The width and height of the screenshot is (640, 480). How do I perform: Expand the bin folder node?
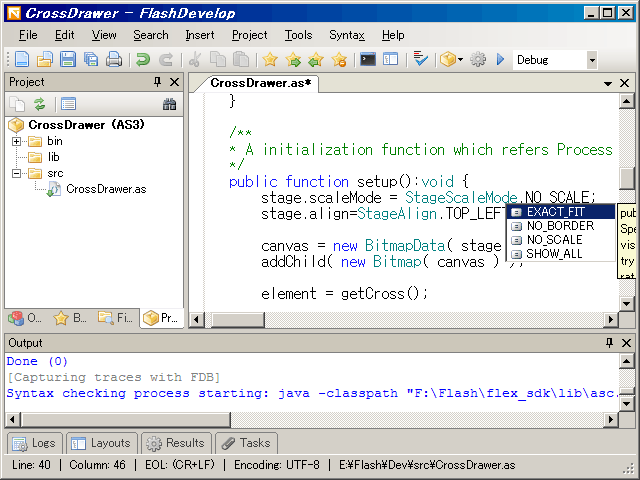point(16,141)
